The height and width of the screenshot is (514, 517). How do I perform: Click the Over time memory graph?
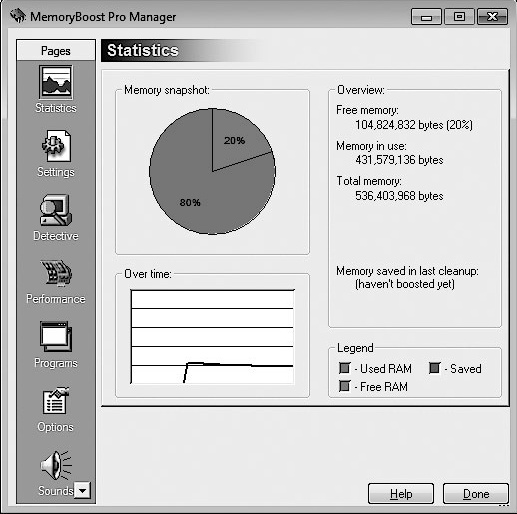tap(212, 337)
